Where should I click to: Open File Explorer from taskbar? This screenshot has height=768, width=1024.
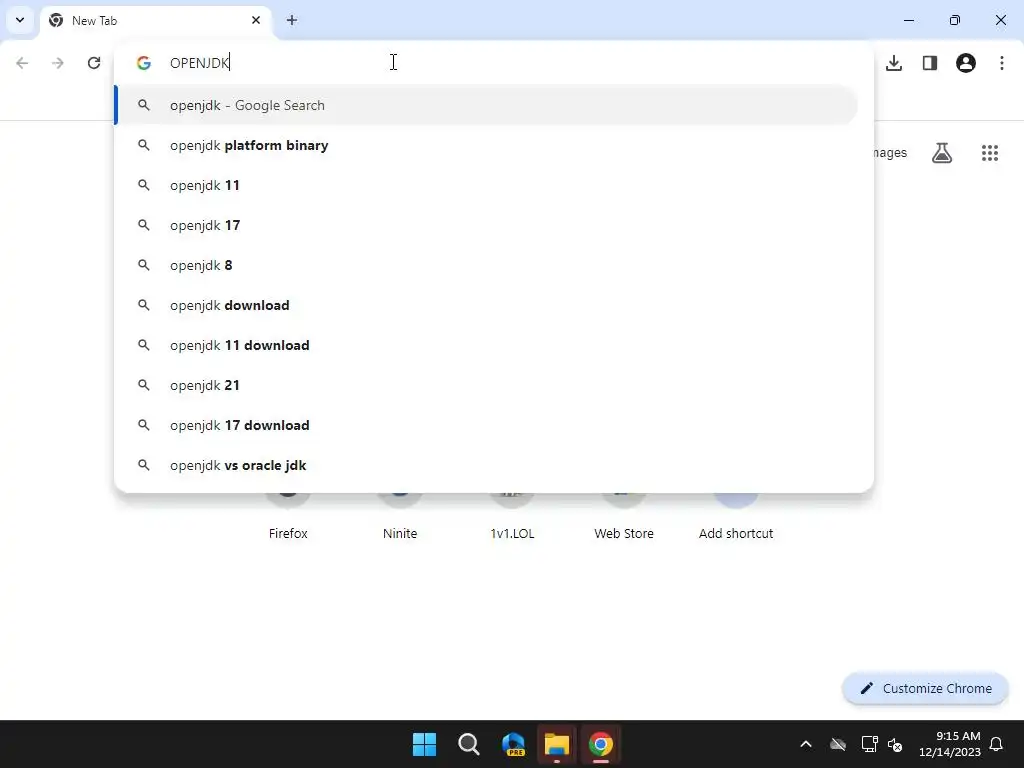coord(557,744)
